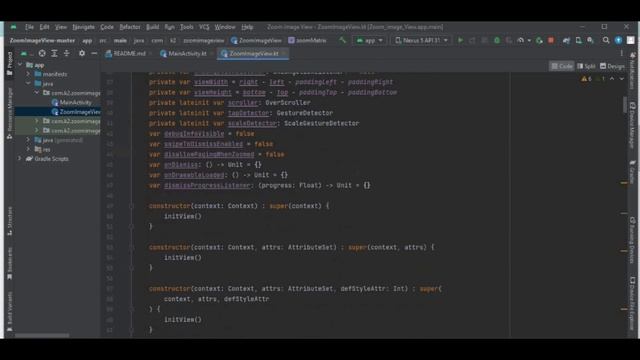Open SDK Manager from the main toolbar
The image size is (640, 360).
click(590, 40)
